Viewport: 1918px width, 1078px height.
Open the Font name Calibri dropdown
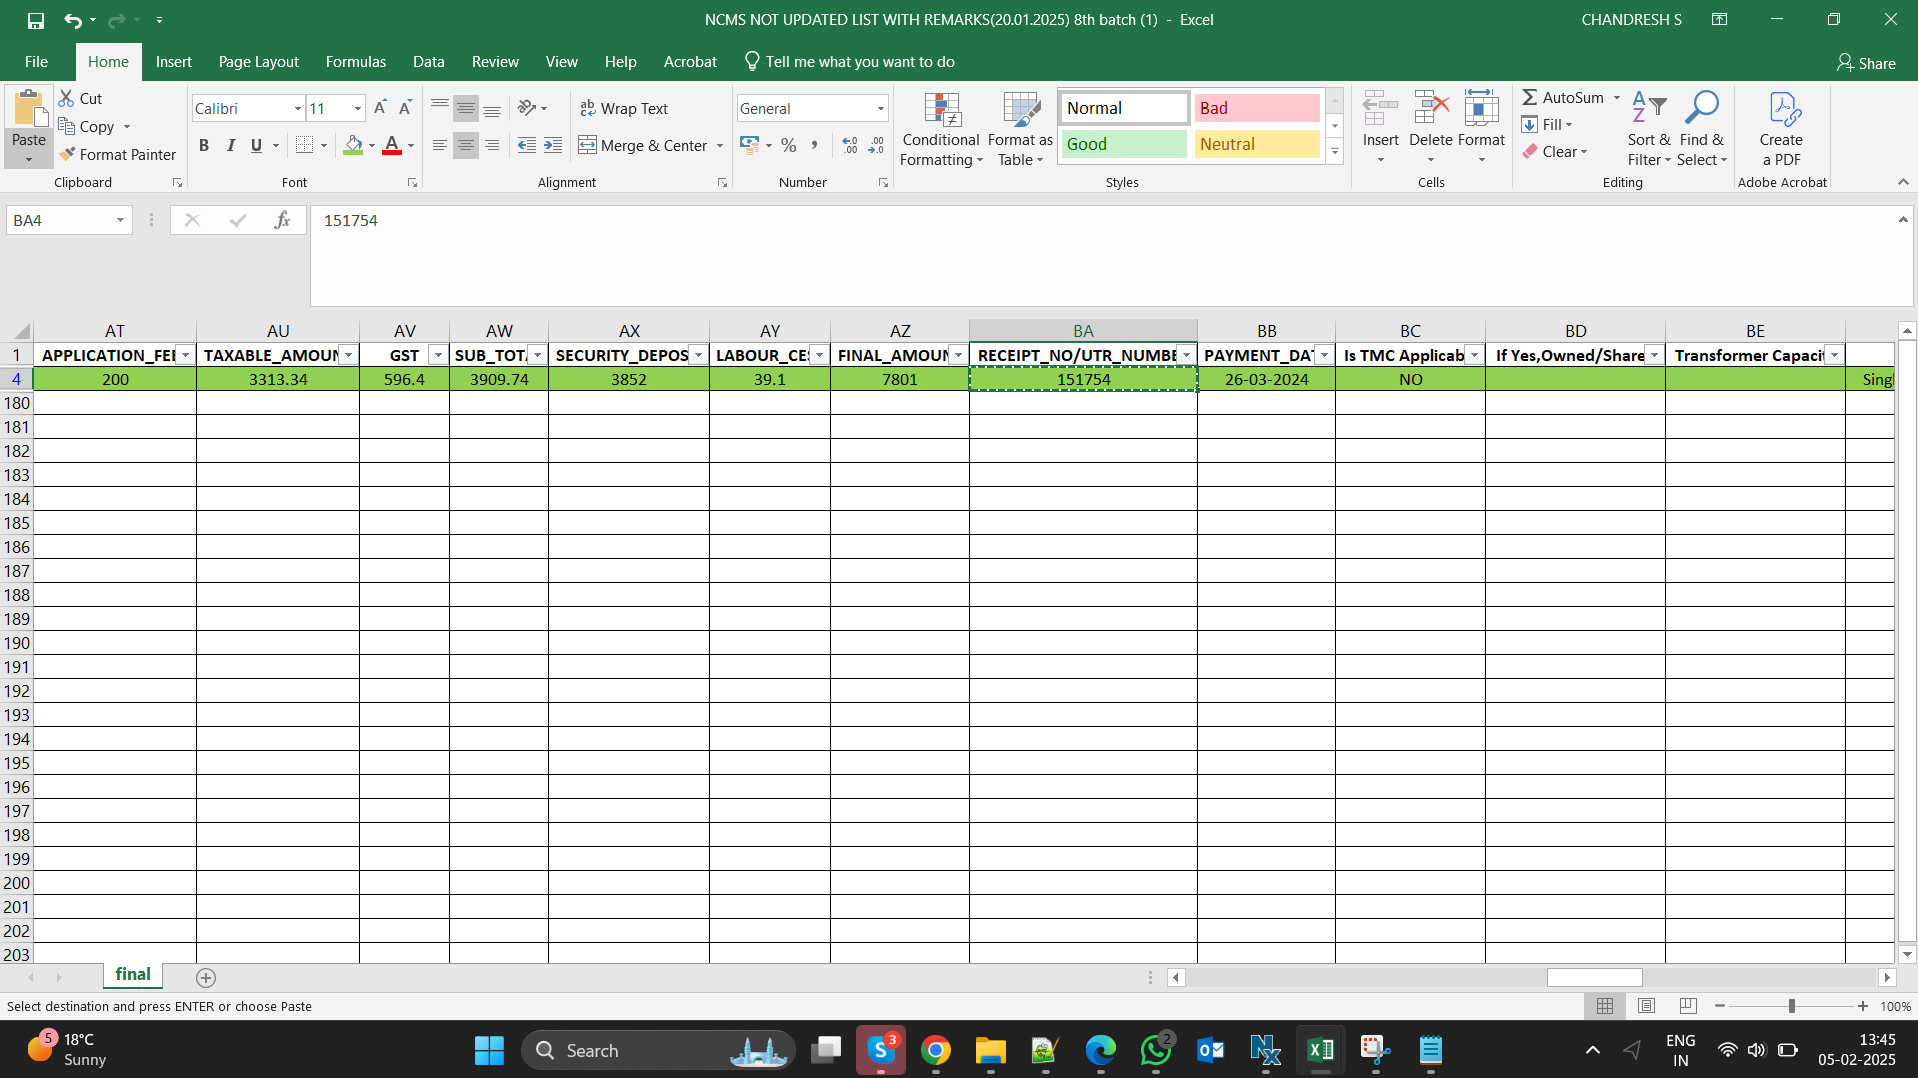tap(297, 108)
